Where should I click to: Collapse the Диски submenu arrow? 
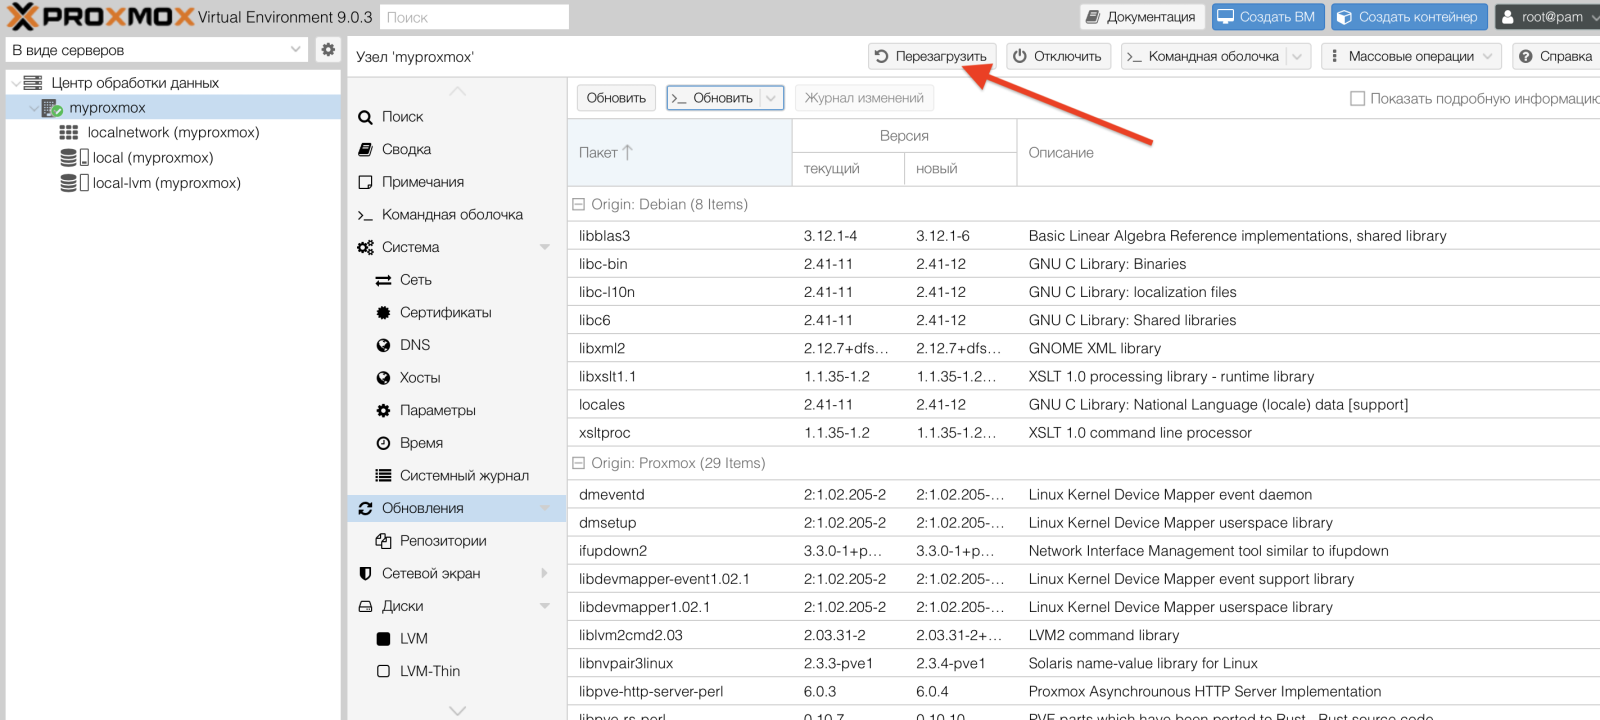pos(545,606)
